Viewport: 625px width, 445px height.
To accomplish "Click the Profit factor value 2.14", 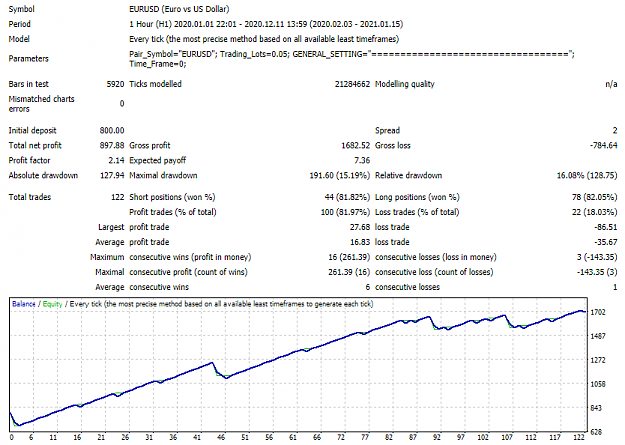I will [116, 160].
